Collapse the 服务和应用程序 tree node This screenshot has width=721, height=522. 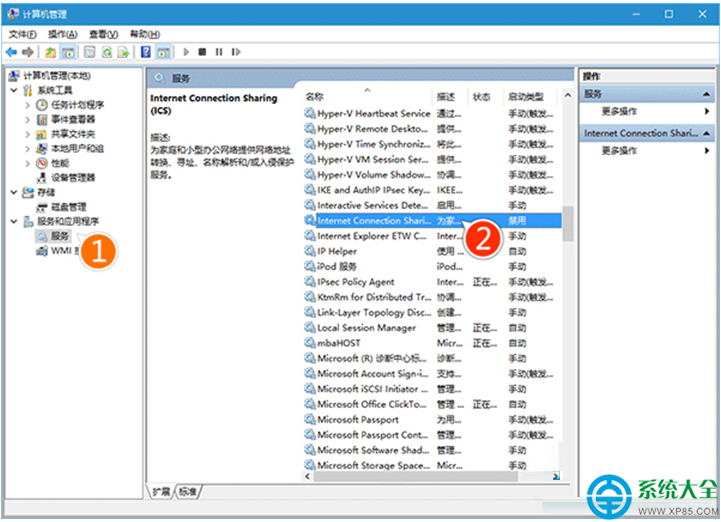14,222
